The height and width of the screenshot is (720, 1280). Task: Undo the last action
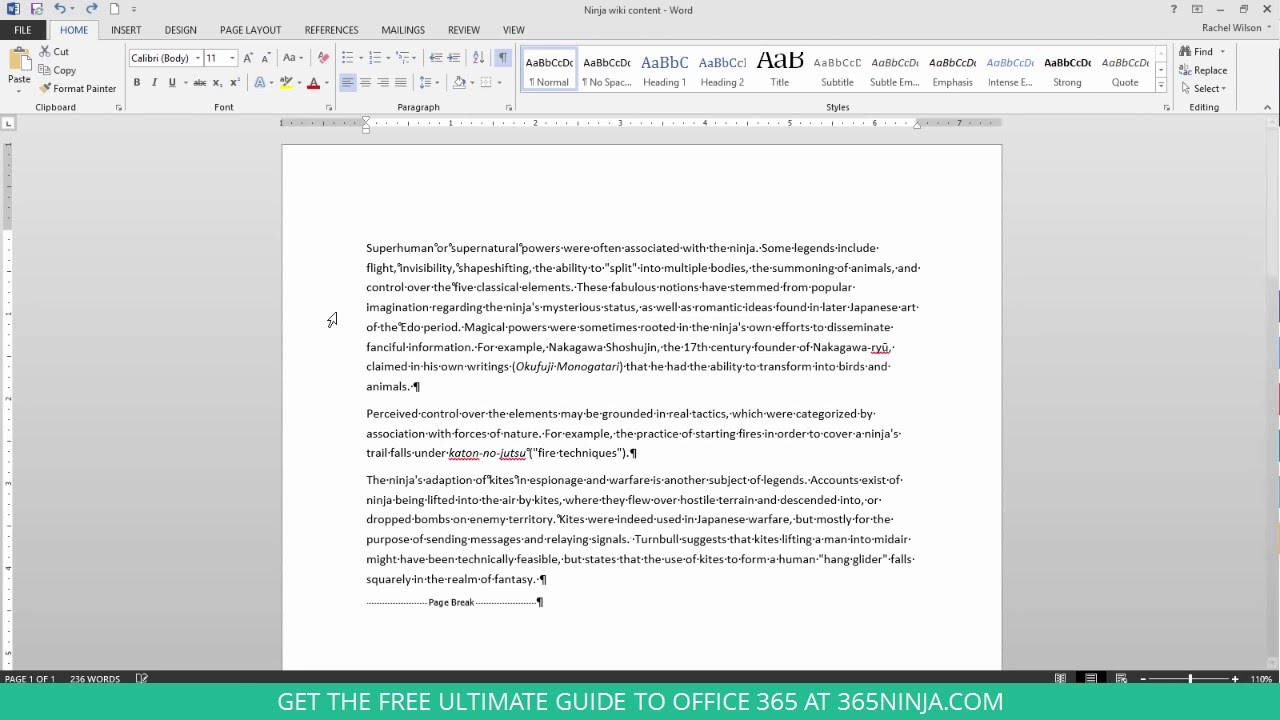(x=59, y=9)
